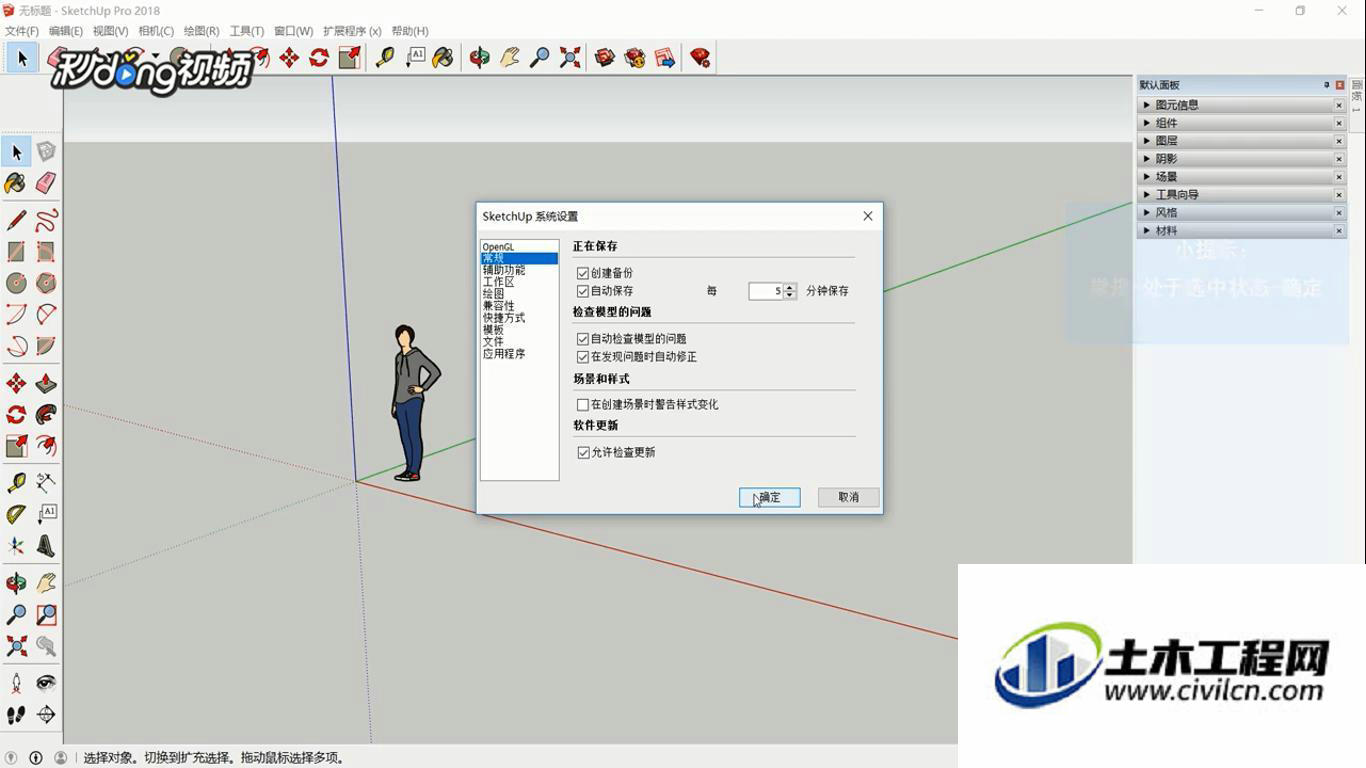This screenshot has width=1366, height=768.
Task: Choose the Axes tool
Action: click(x=16, y=546)
